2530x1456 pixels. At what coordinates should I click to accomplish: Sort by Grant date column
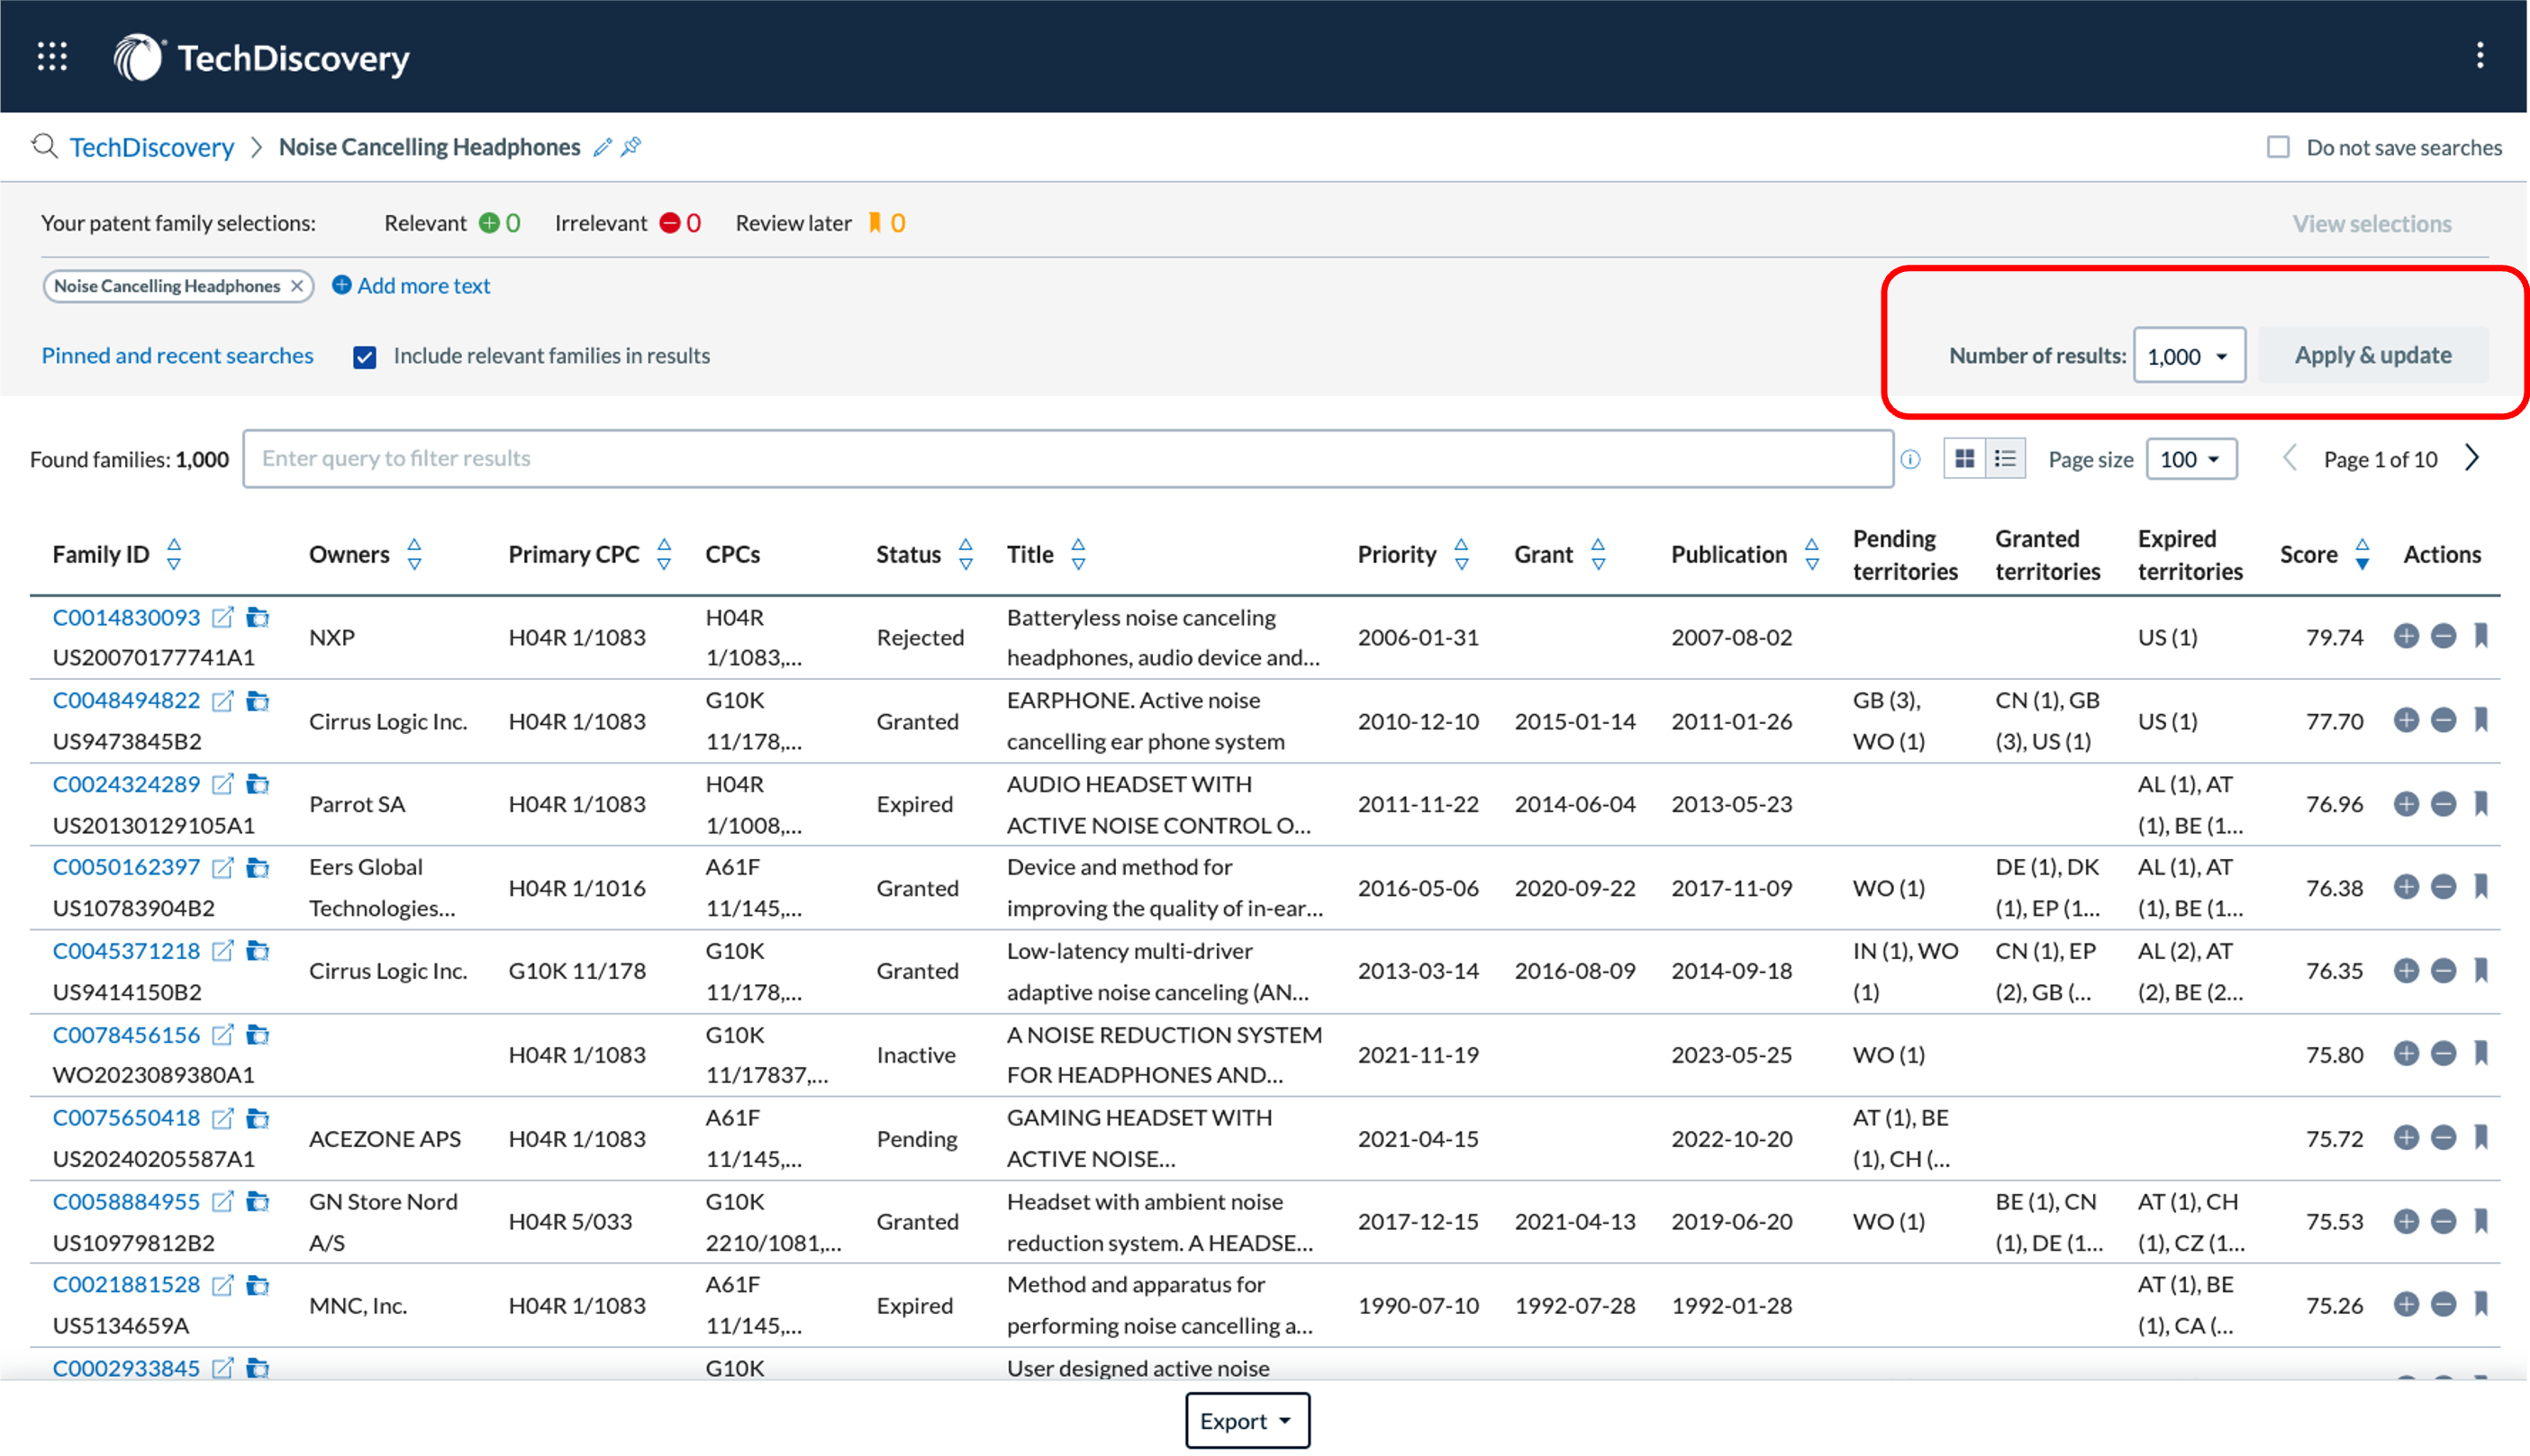pos(1598,554)
